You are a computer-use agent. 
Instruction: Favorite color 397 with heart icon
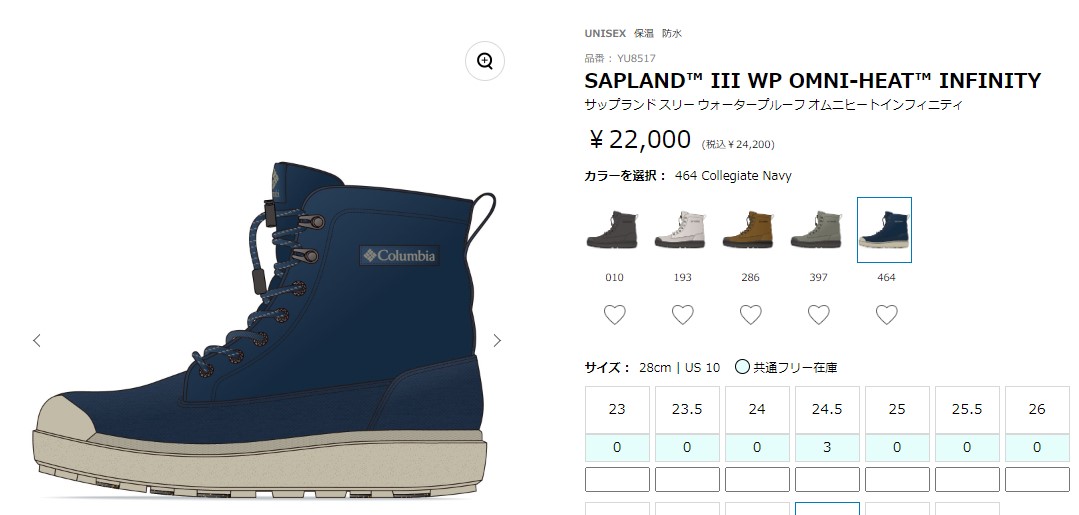pos(818,315)
